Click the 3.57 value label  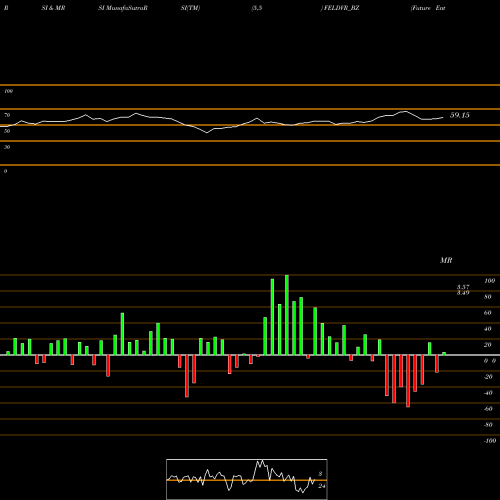tap(463, 287)
